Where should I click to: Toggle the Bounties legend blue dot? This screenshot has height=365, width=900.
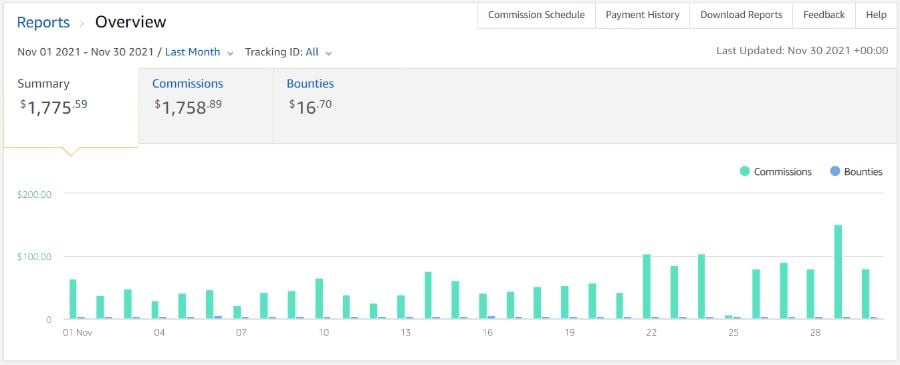pyautogui.click(x=835, y=172)
